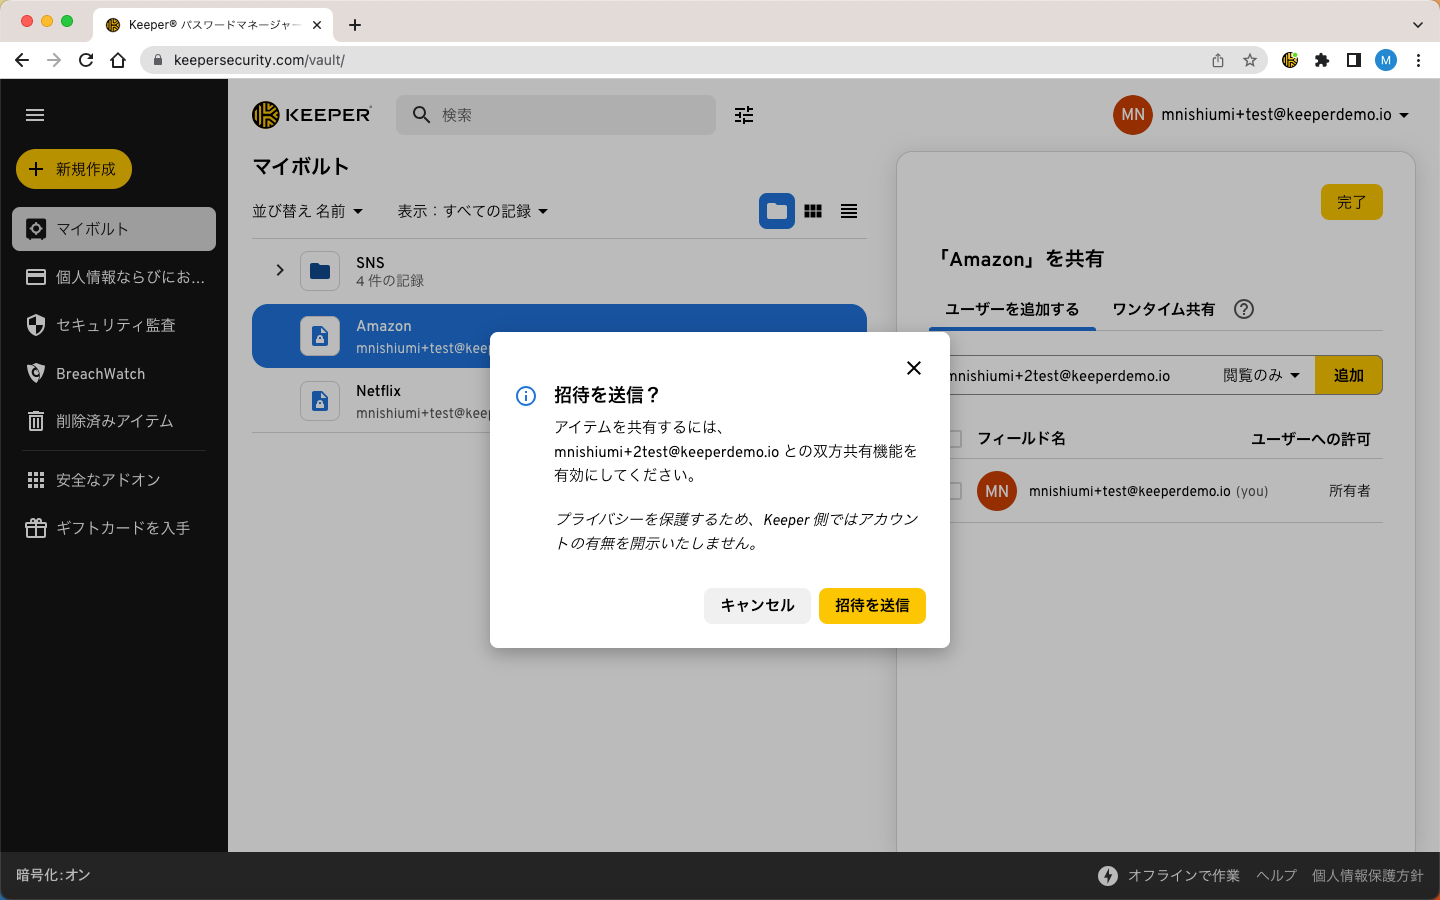Switch to the ワンタイム共有 tab
The height and width of the screenshot is (900, 1440).
(1163, 309)
